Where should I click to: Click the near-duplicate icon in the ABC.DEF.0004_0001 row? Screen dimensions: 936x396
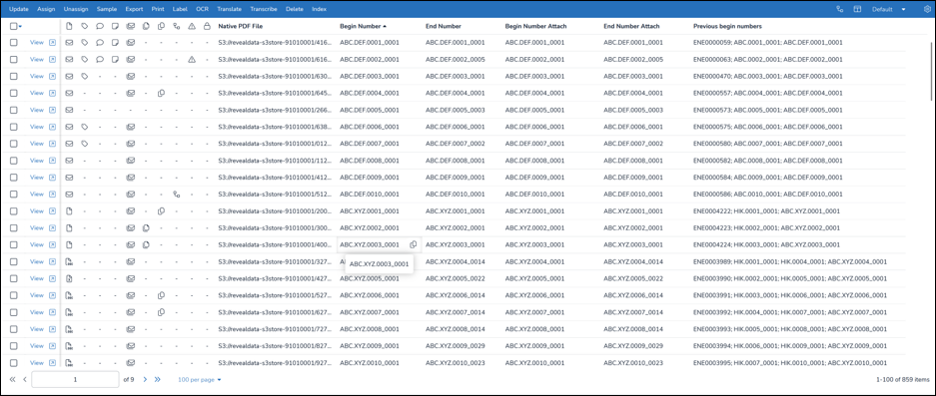161,93
